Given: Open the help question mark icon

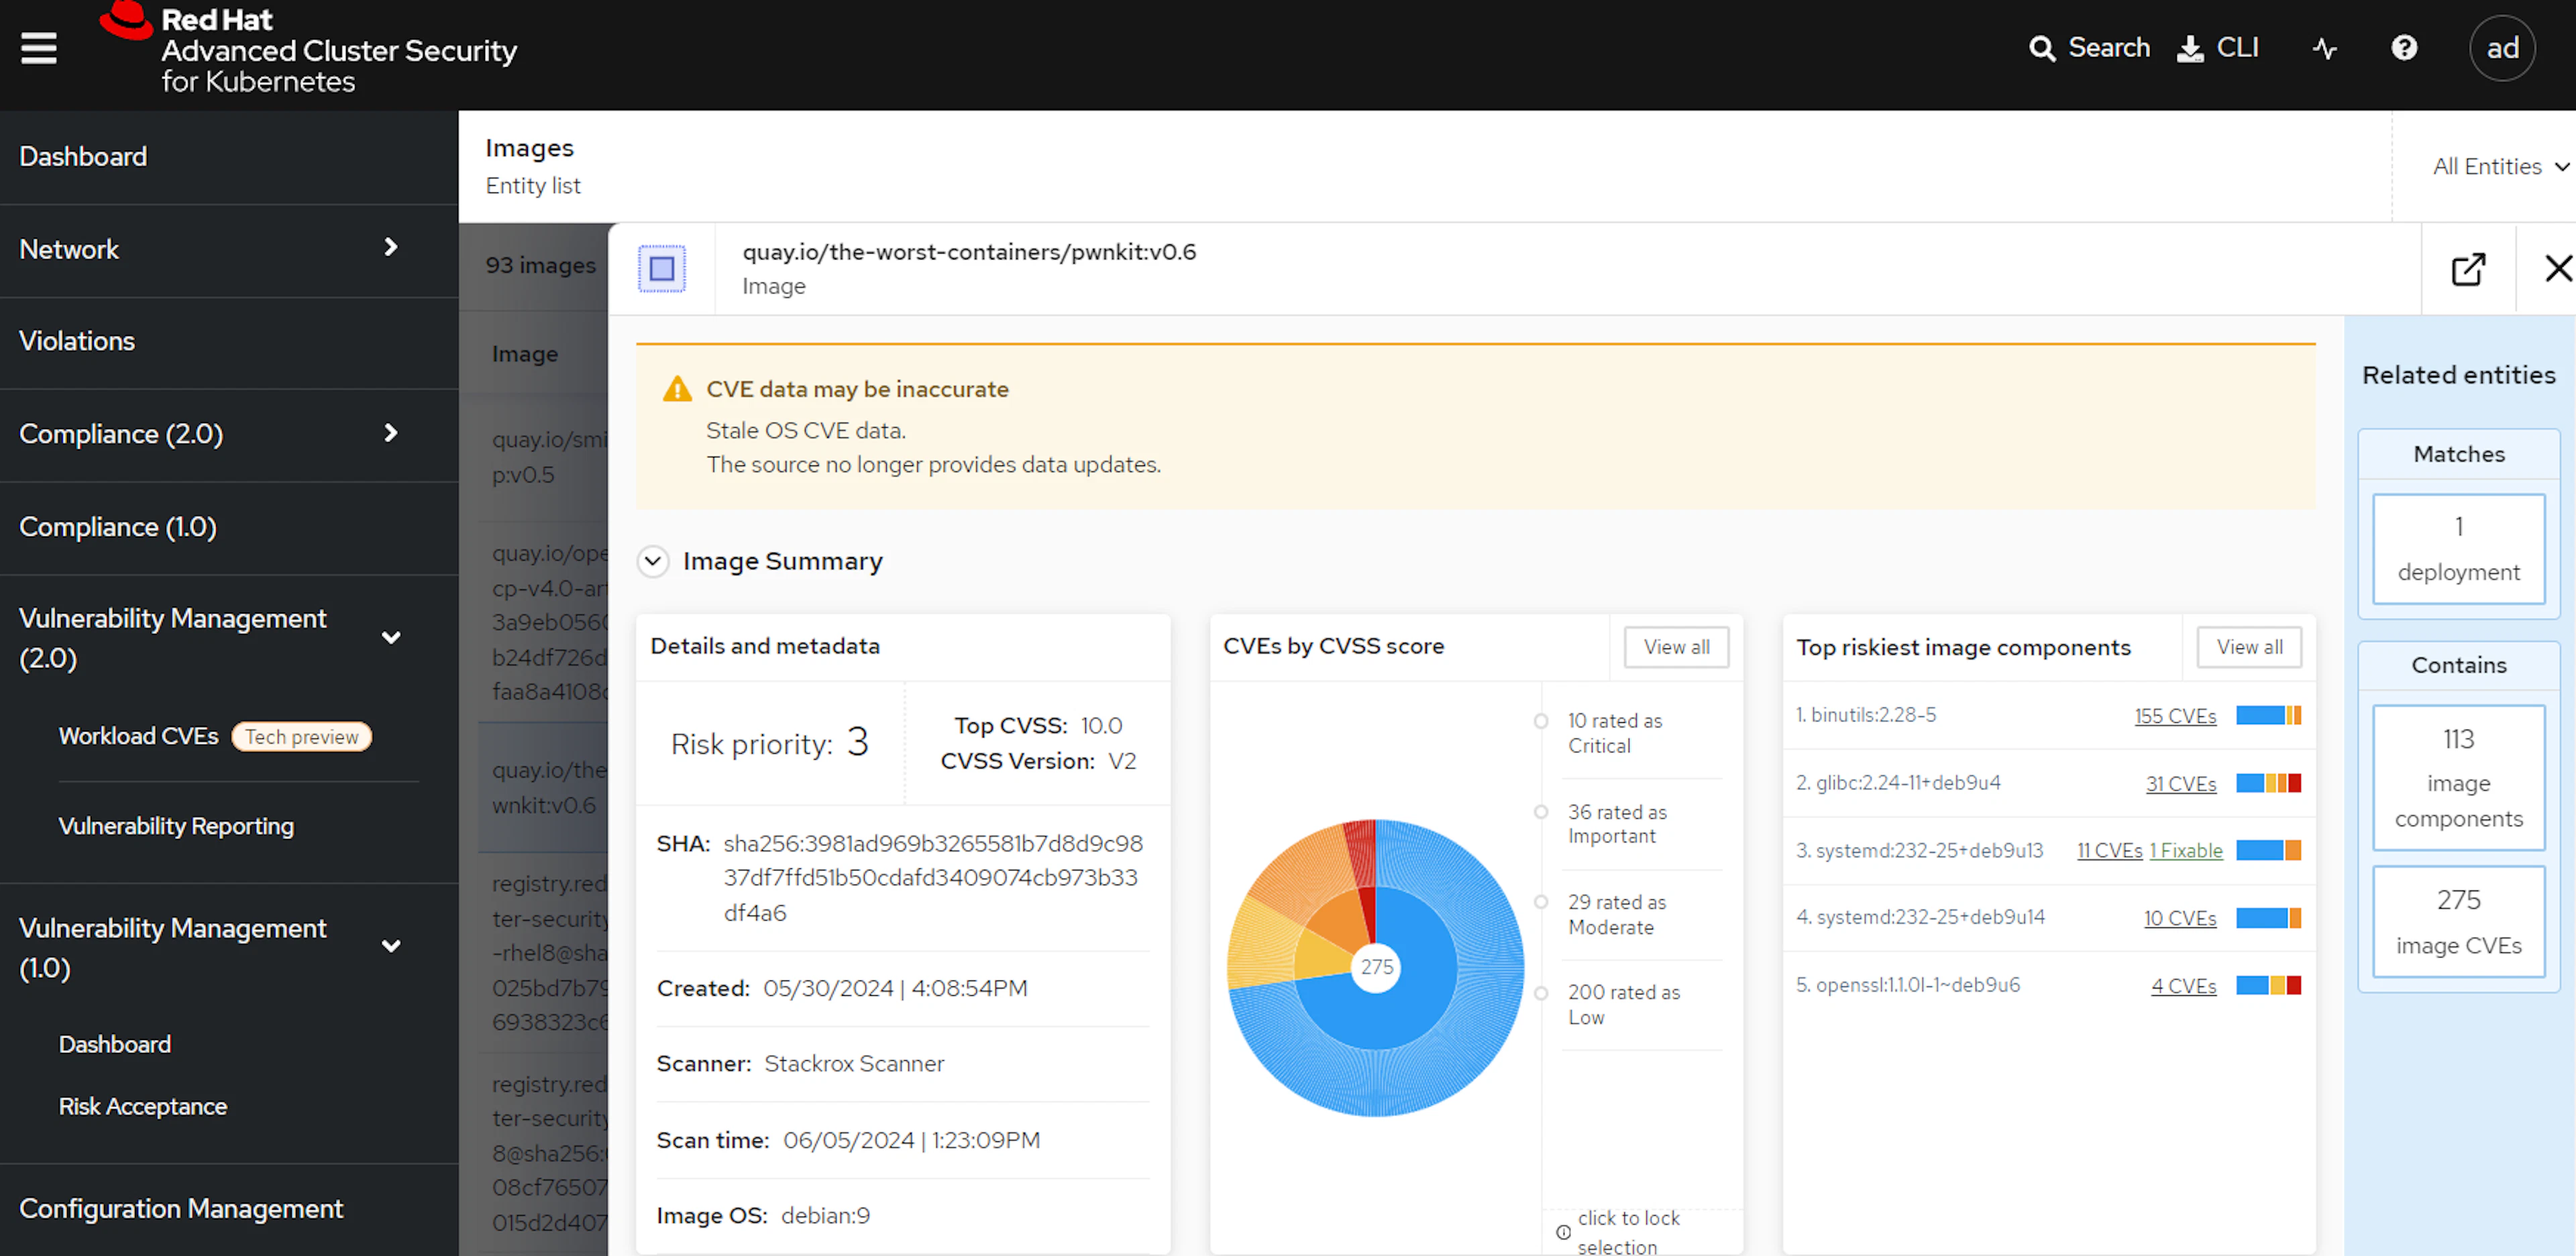Looking at the screenshot, I should point(2404,48).
